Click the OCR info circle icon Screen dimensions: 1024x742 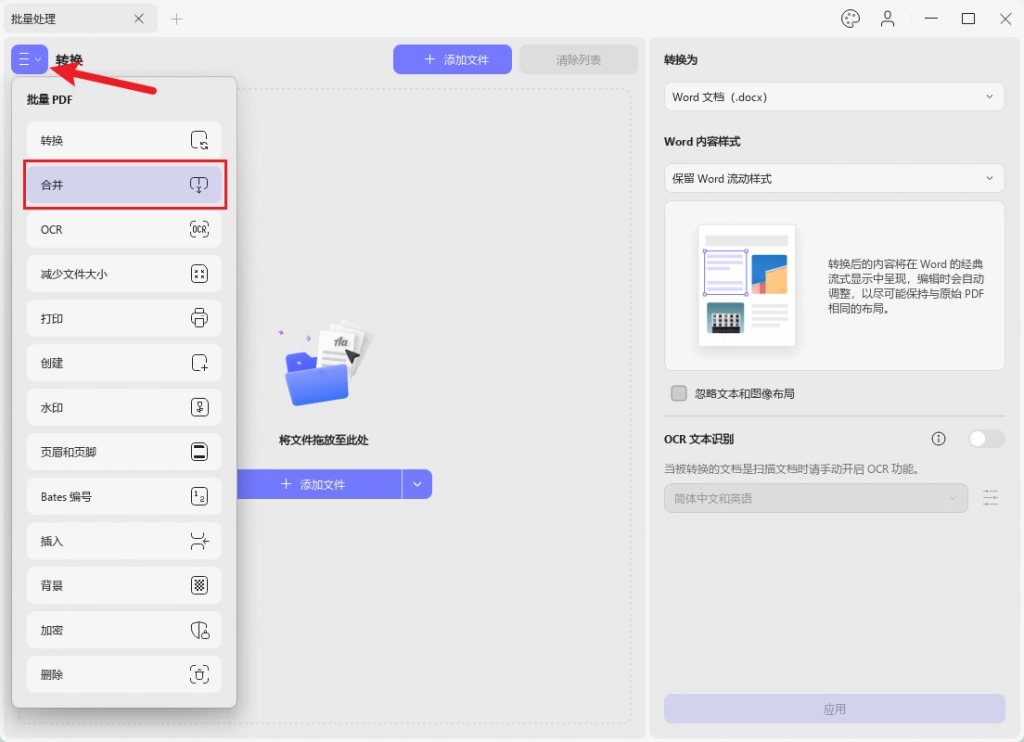pyautogui.click(x=938, y=439)
